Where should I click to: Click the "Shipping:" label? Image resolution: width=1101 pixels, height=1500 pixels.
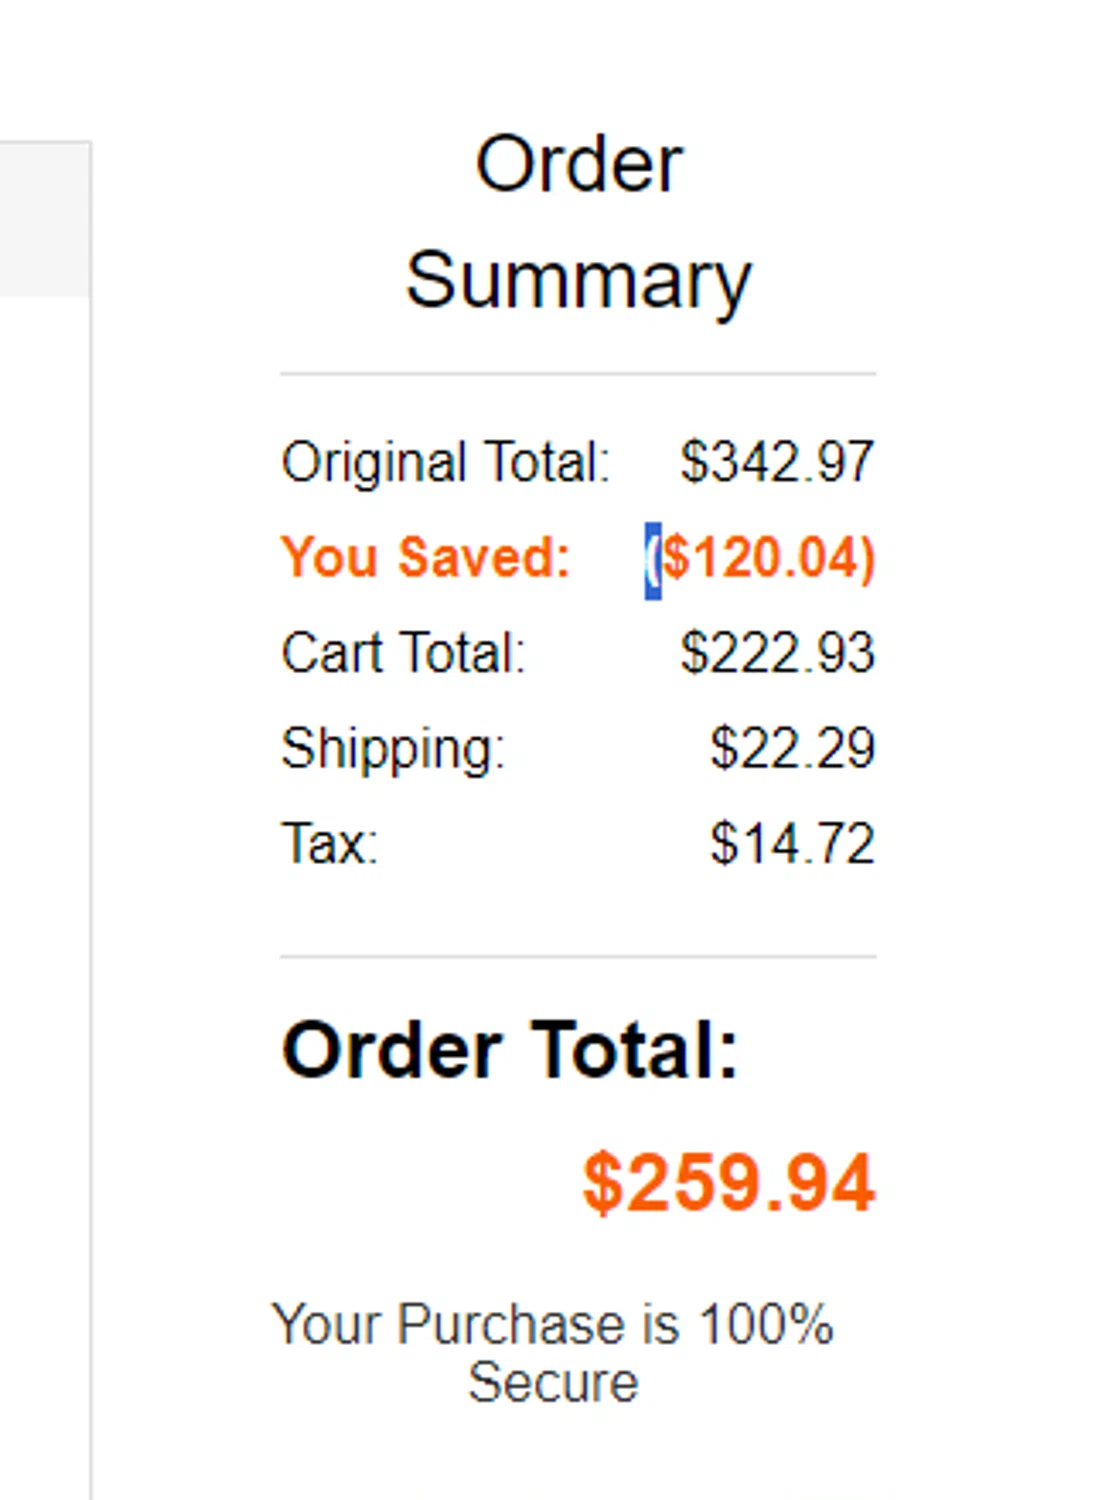[393, 748]
